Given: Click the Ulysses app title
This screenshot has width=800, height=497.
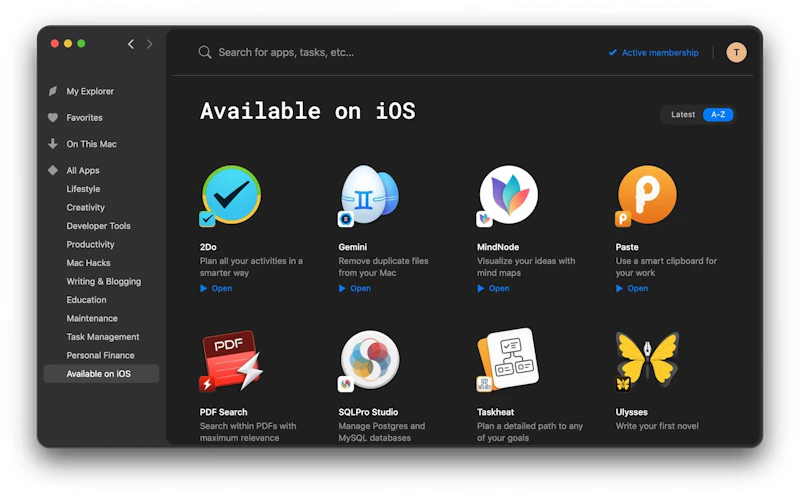Looking at the screenshot, I should click(x=632, y=412).
